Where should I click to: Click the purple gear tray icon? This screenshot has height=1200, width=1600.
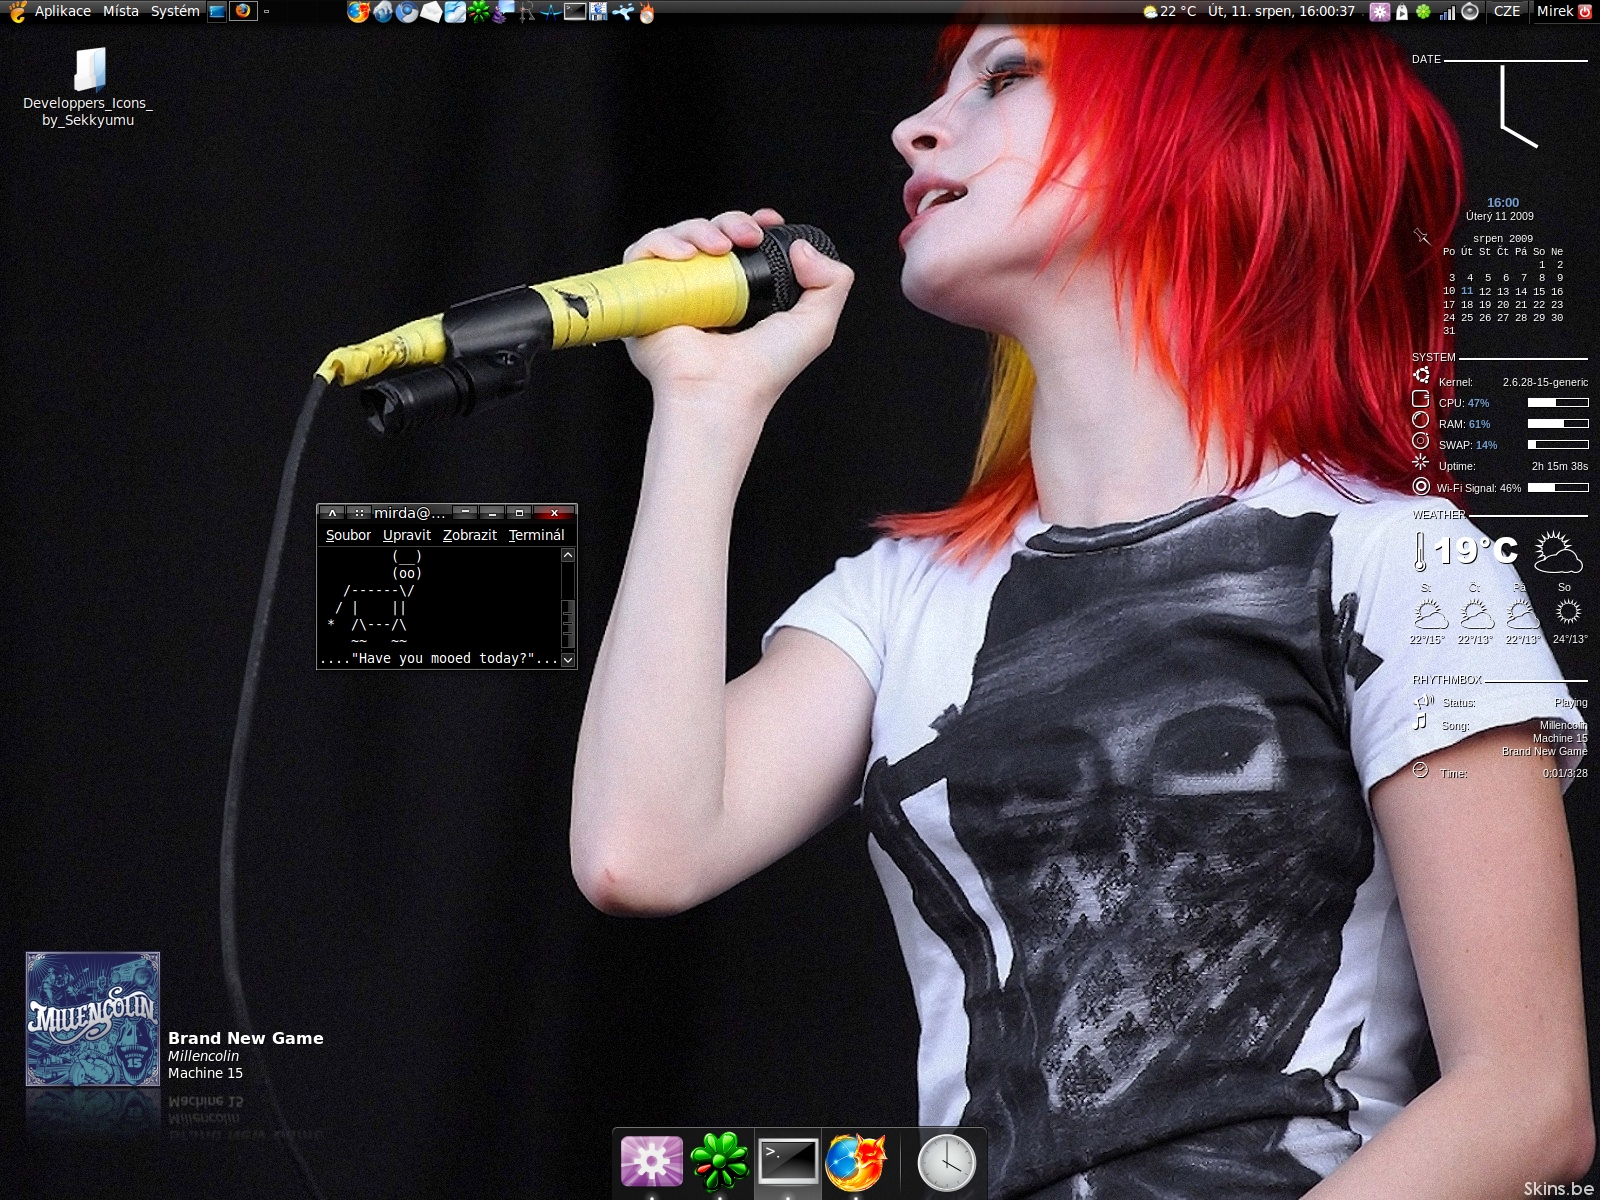[x=1380, y=12]
